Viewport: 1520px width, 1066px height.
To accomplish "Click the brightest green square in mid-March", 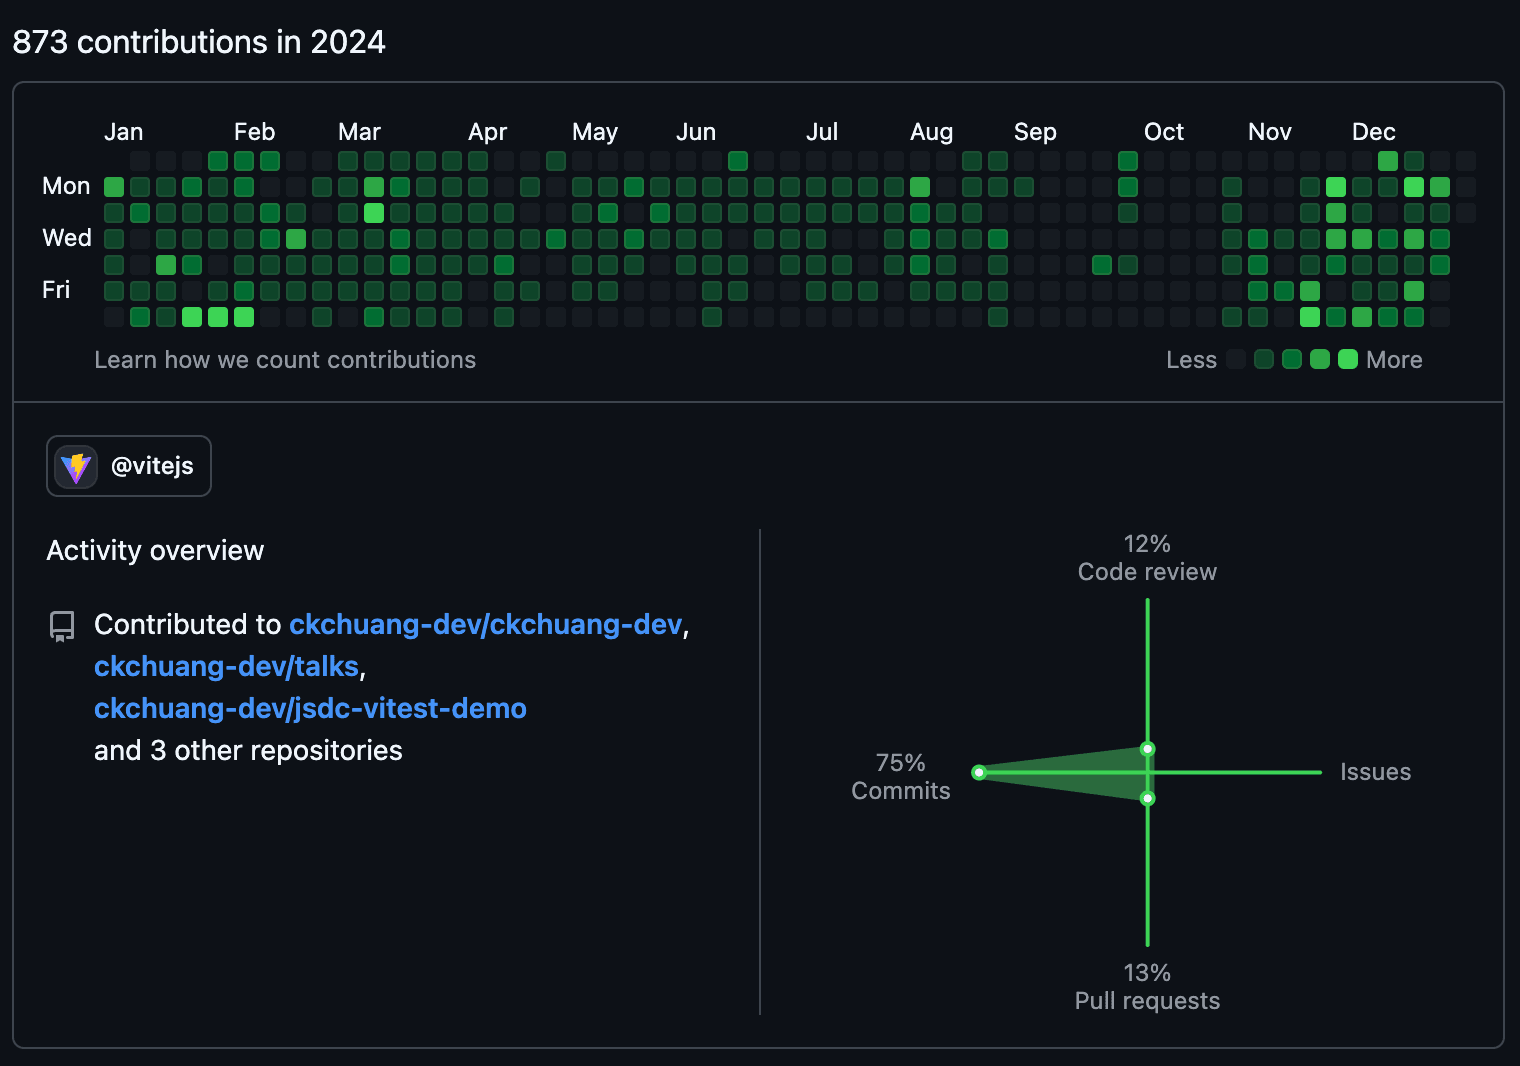I will (x=374, y=212).
